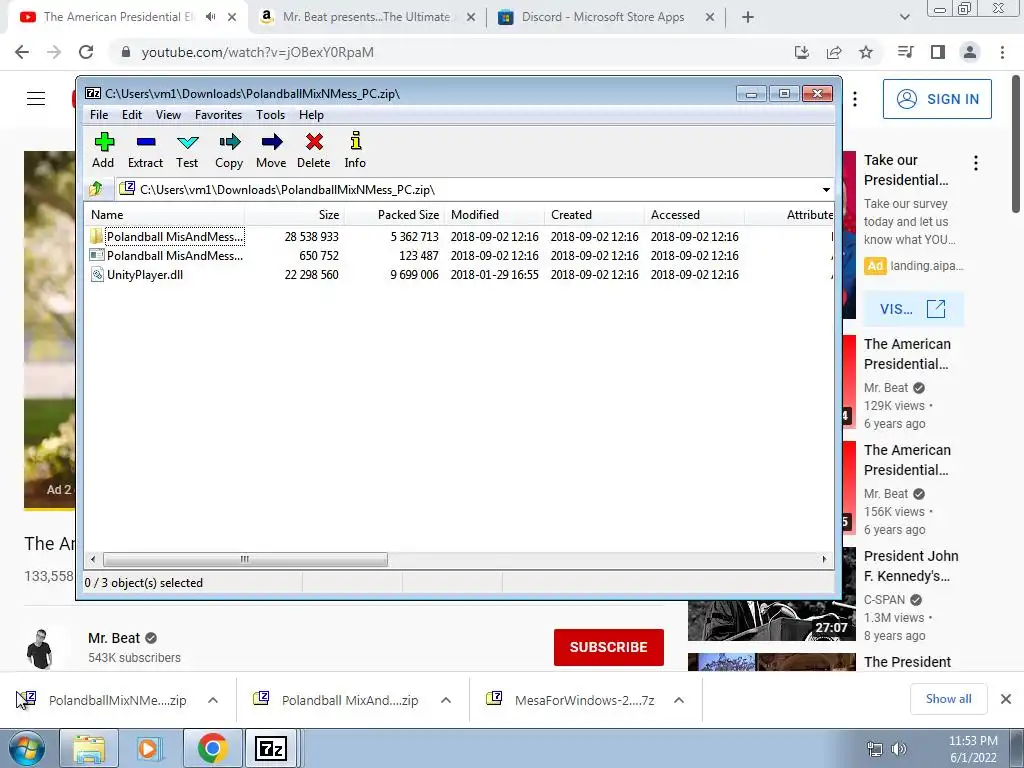The height and width of the screenshot is (768, 1024).
Task: Open the Edit menu in 7-Zip
Action: pos(131,115)
